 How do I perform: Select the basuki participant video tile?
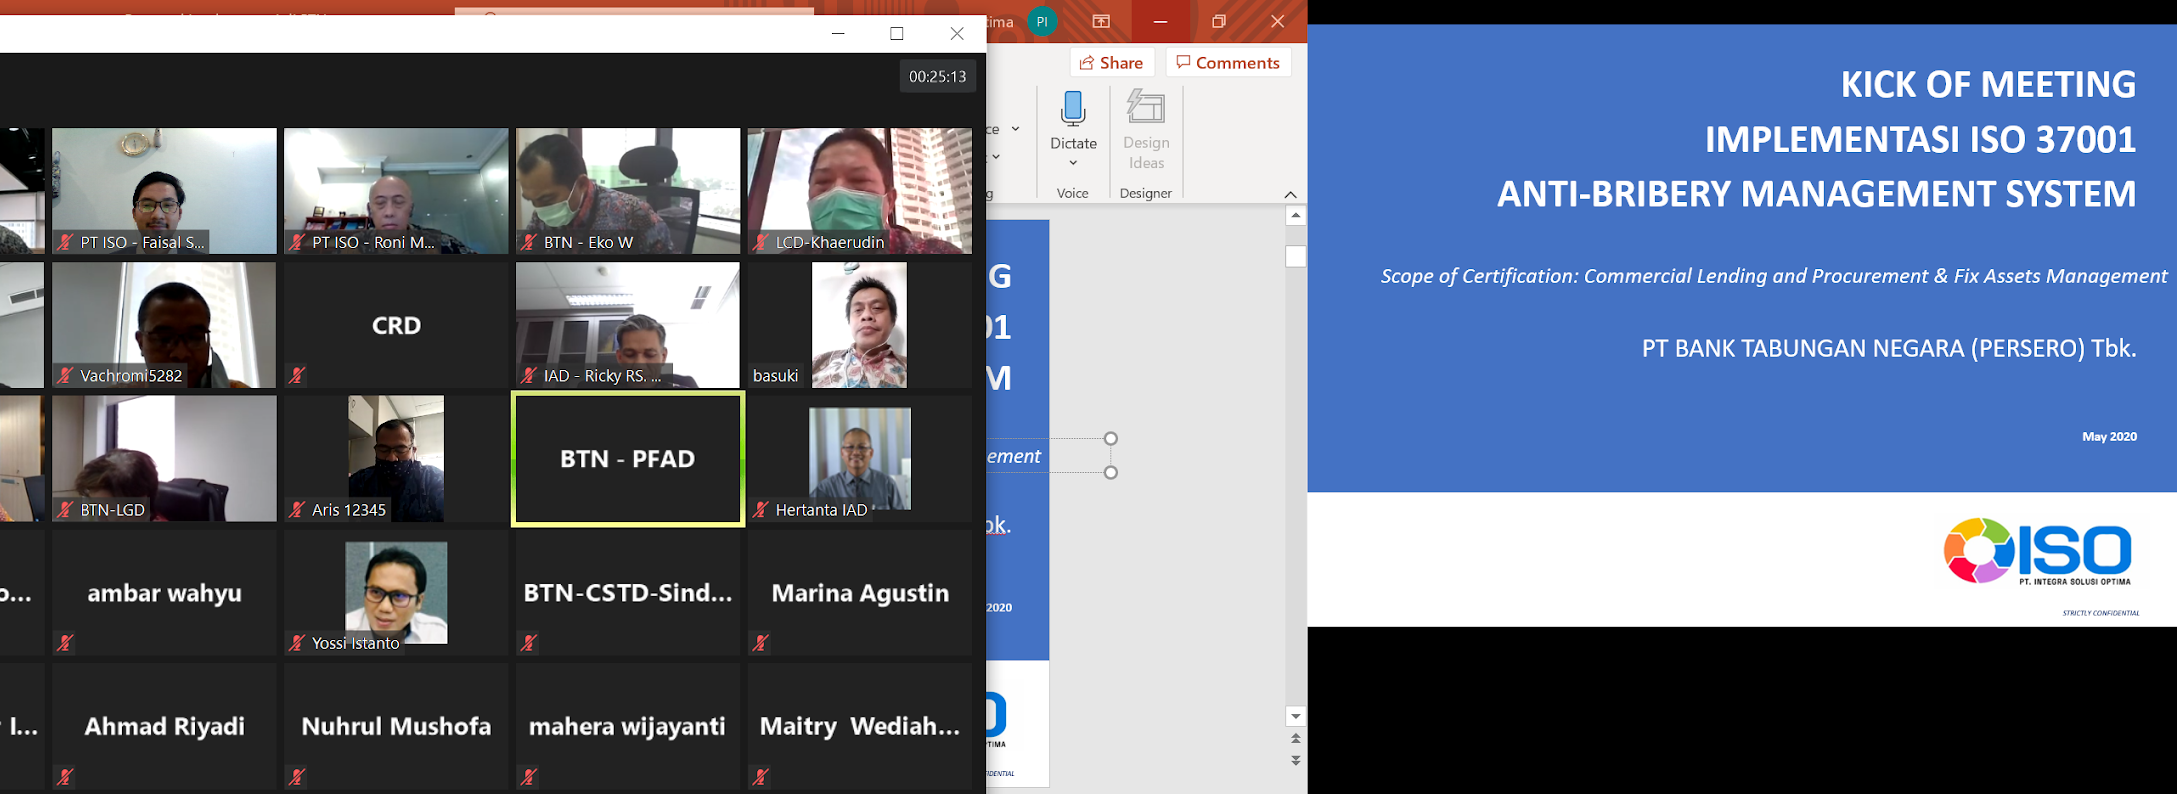coord(859,325)
